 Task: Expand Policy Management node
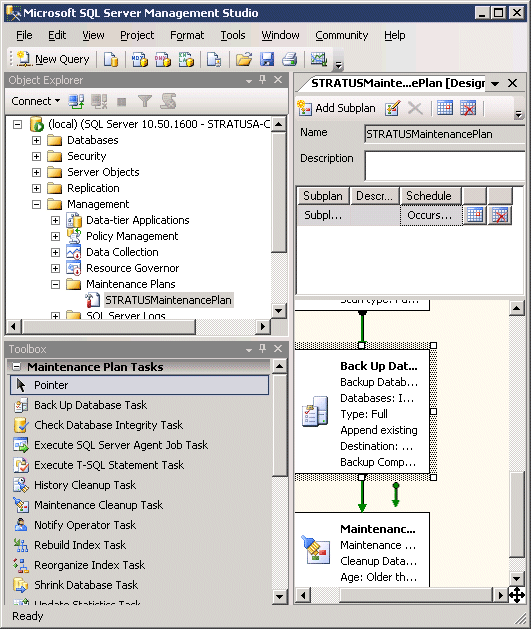(55, 237)
